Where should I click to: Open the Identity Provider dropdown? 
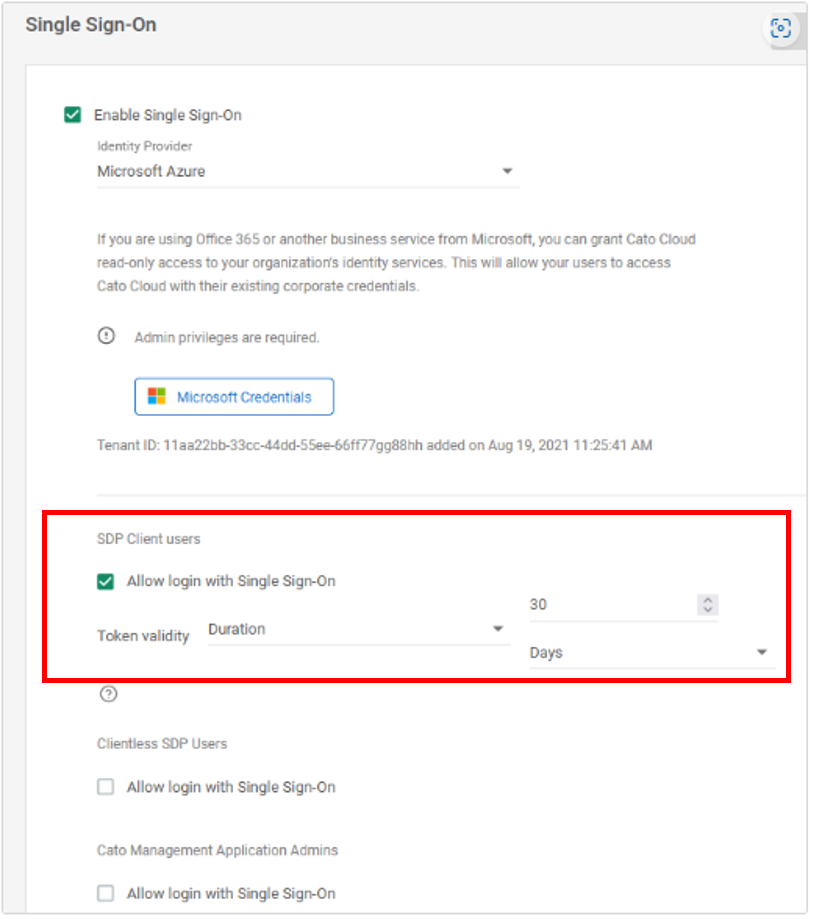308,172
